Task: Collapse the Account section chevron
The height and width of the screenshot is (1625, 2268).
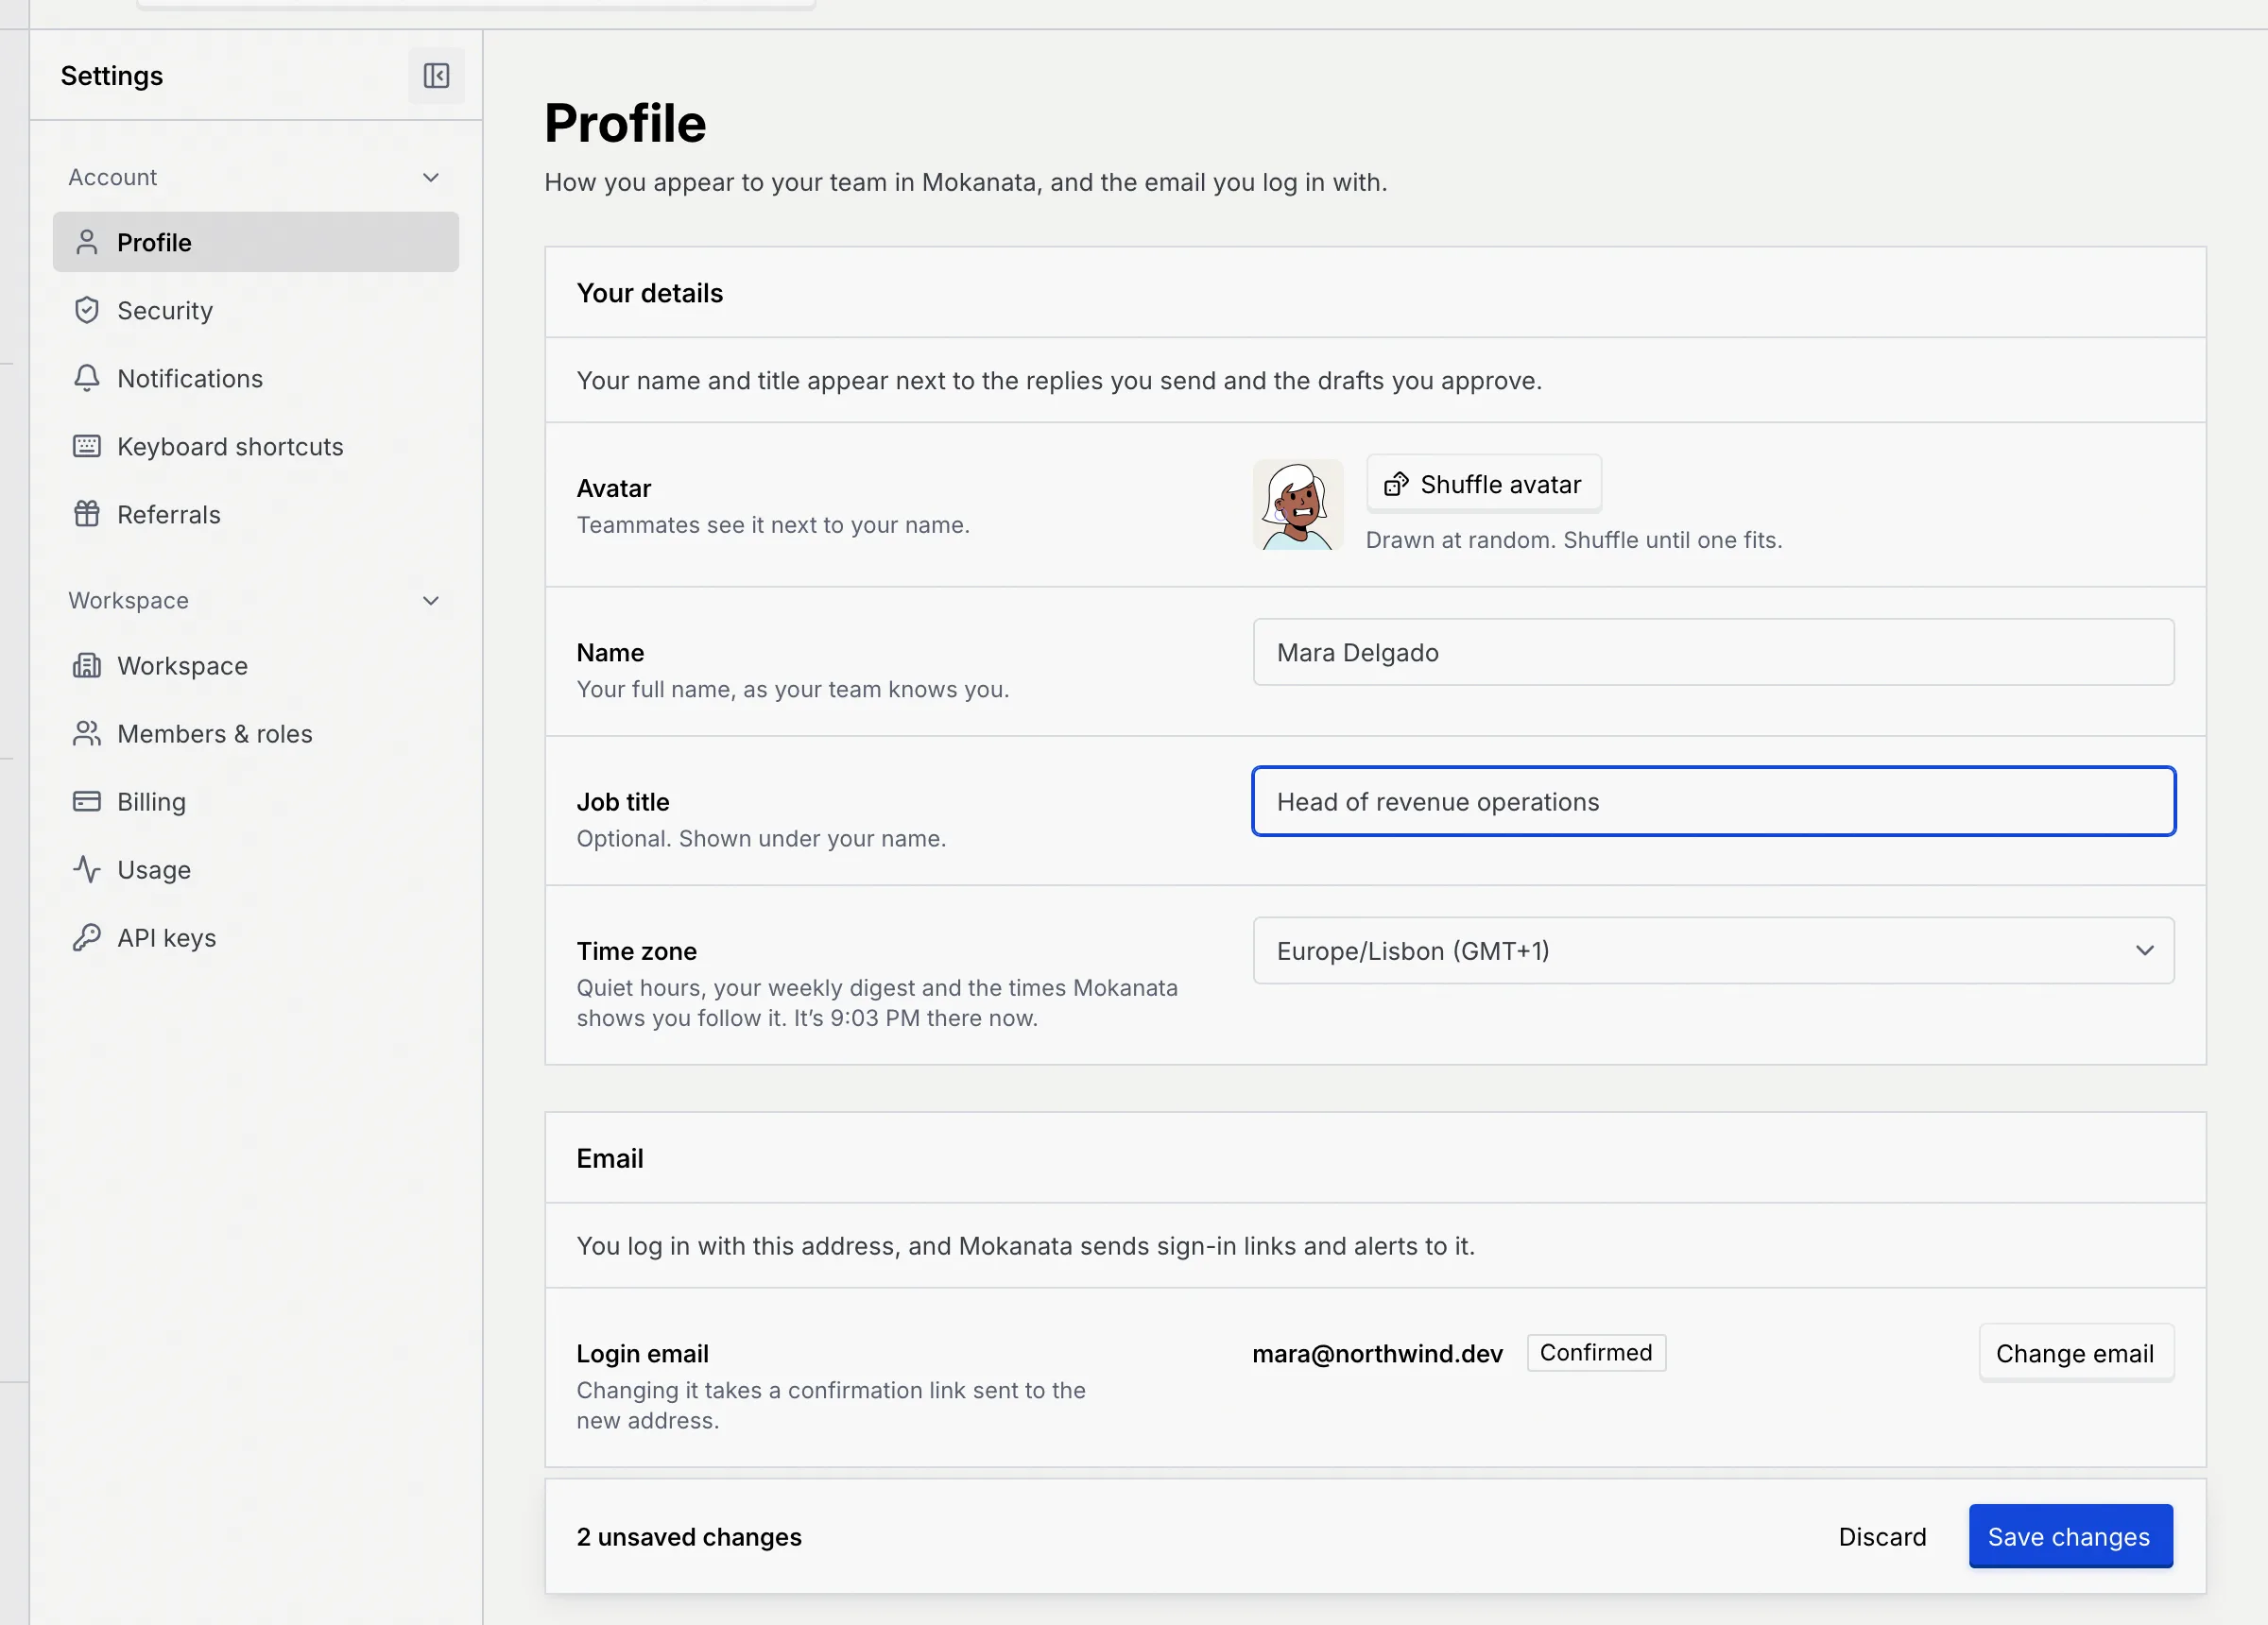Action: pos(431,178)
